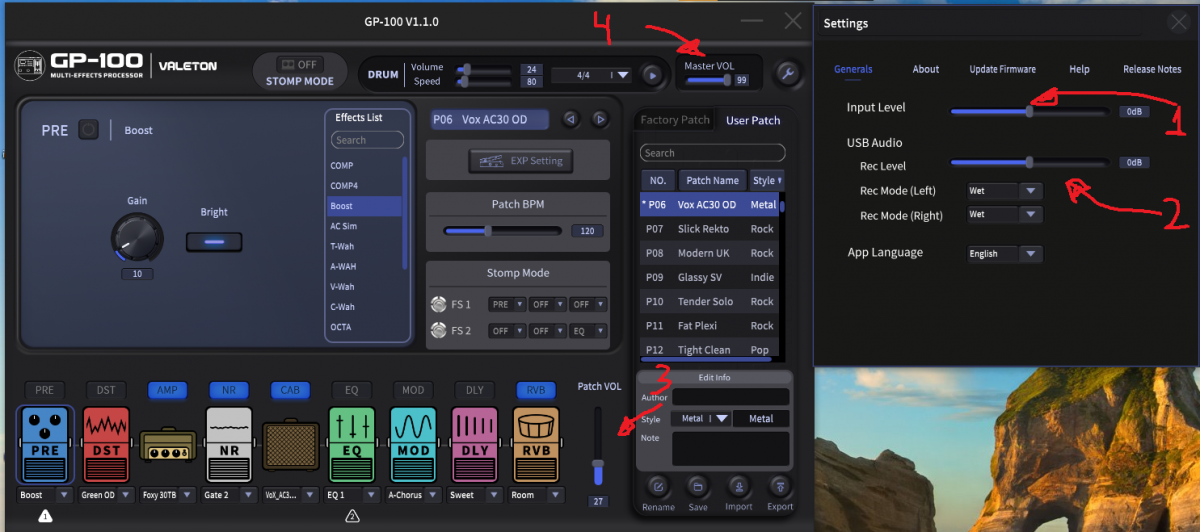The image size is (1200, 532).
Task: Go to previous patch arrow
Action: [x=570, y=119]
